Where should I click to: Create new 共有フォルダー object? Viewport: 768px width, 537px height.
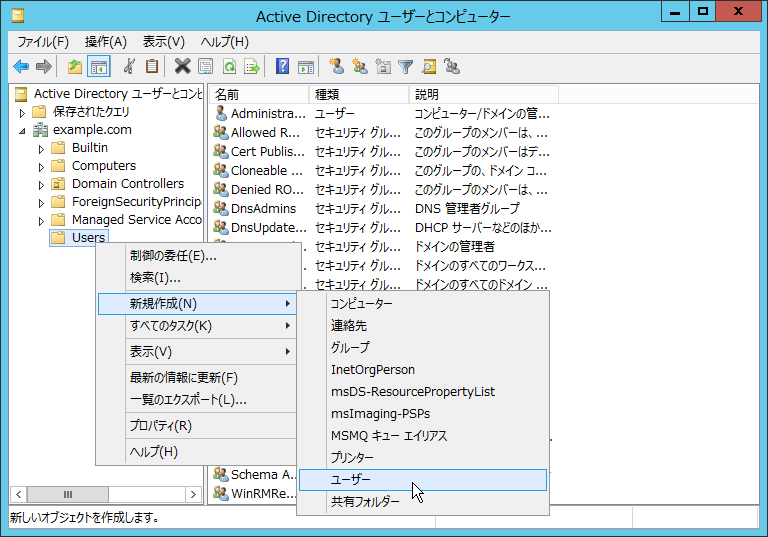point(423,502)
